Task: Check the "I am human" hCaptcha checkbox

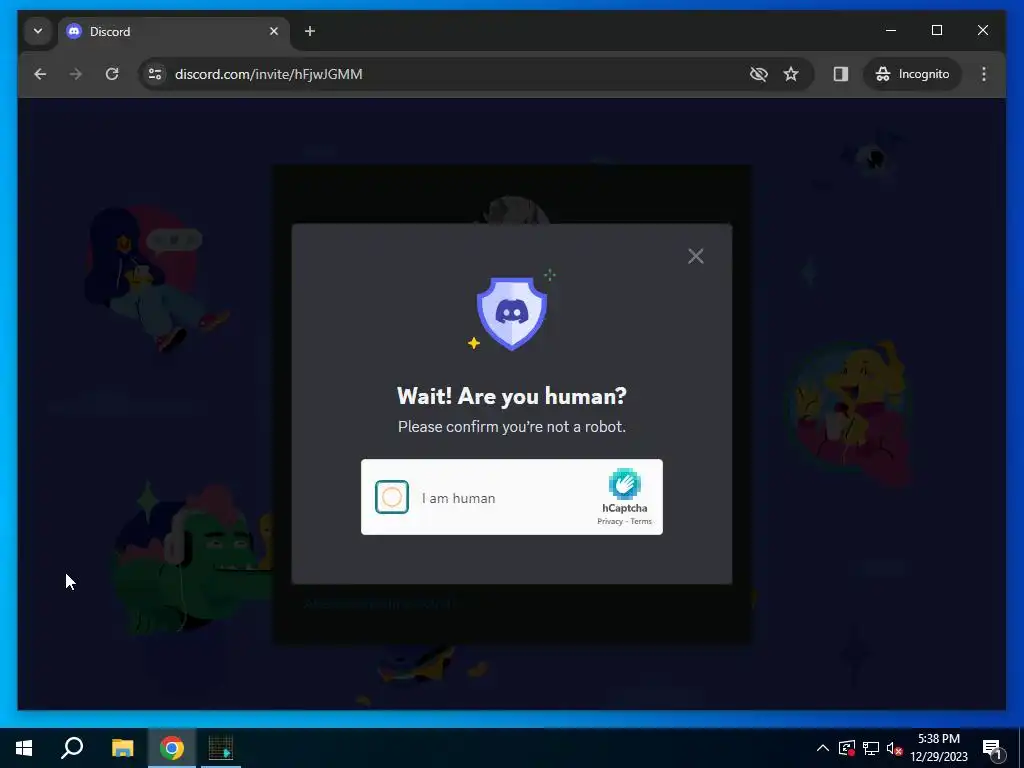Action: point(392,497)
